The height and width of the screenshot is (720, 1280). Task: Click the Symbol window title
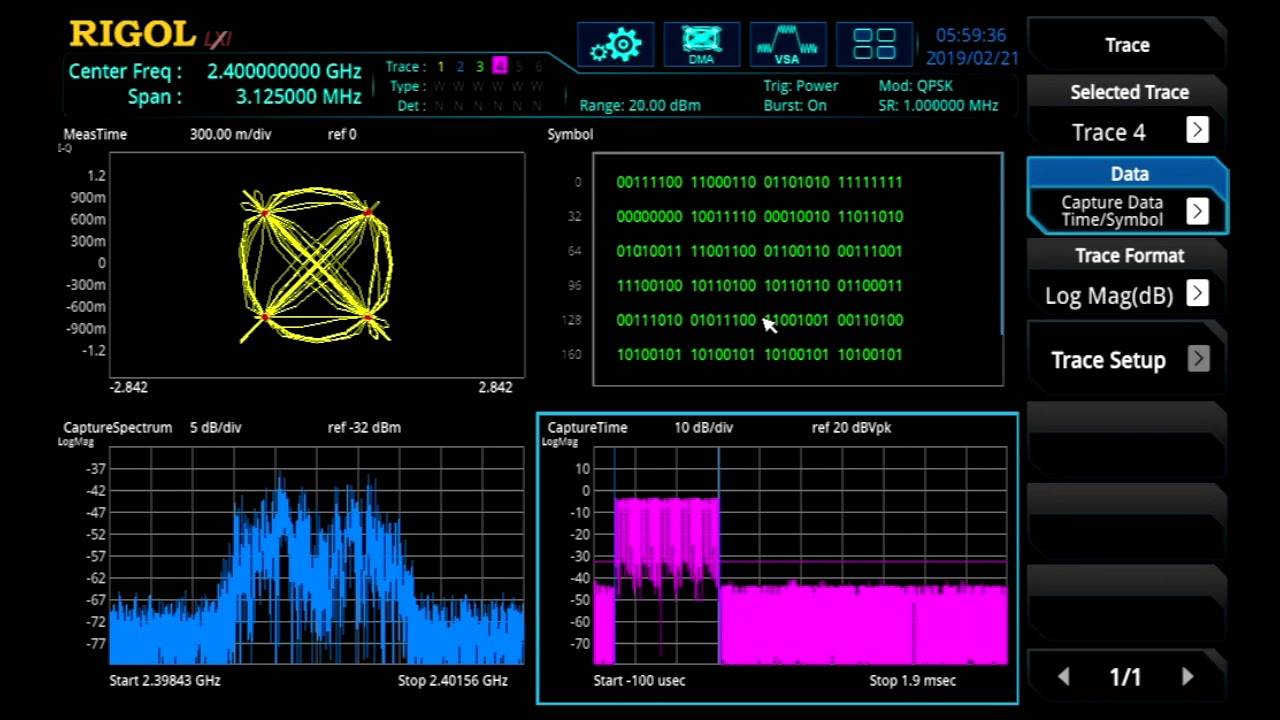tap(570, 134)
